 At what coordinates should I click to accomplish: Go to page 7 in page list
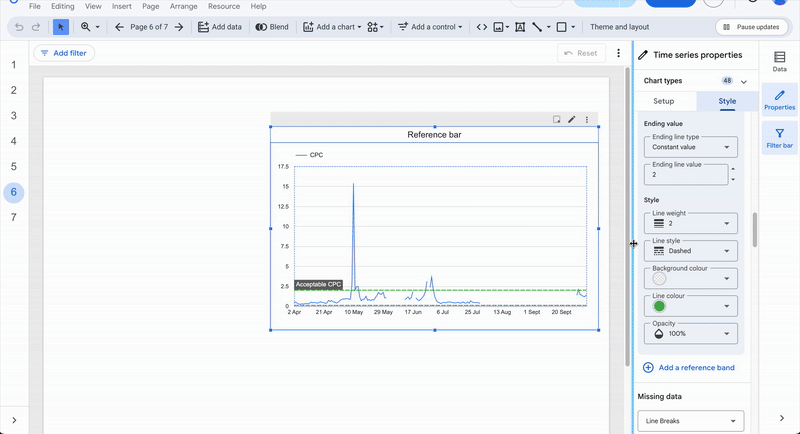click(14, 218)
